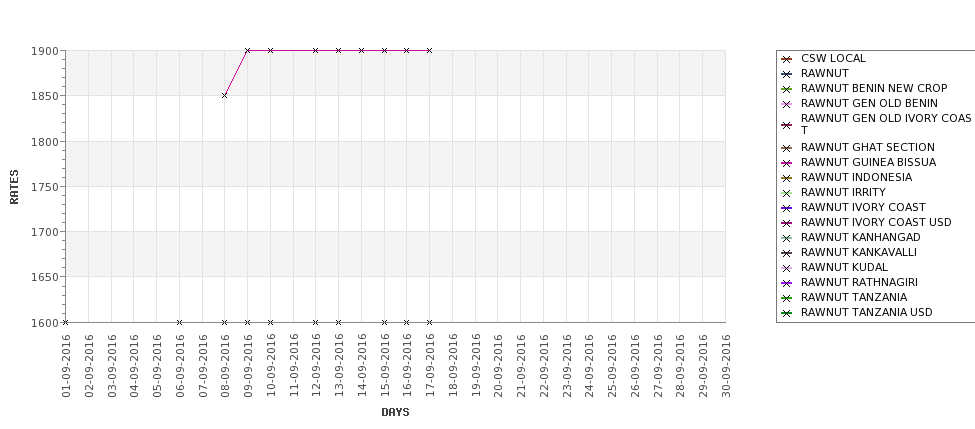This screenshot has height=429, width=975.
Task: Click the RAWNUT BENIN NEW CROP legend marker
Action: [x=787, y=89]
